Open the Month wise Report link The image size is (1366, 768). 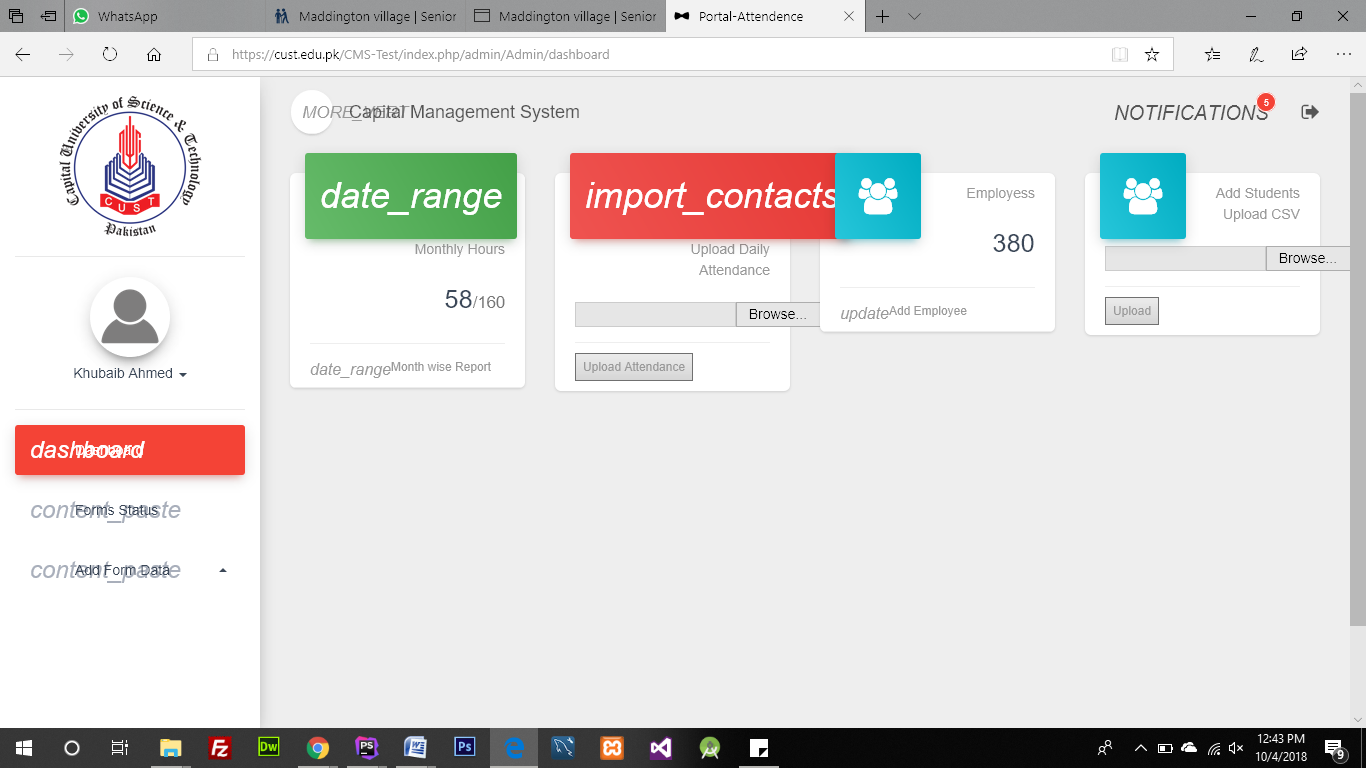tap(440, 367)
